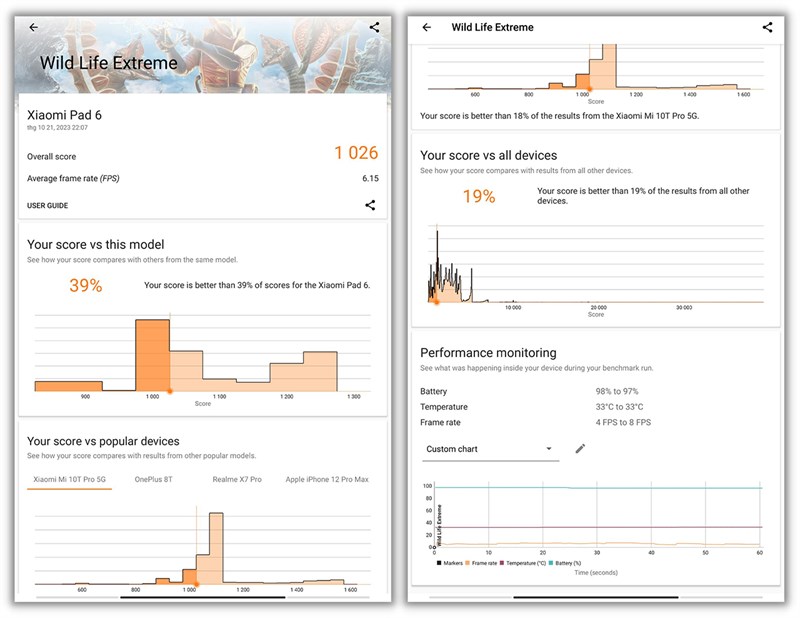Click the tallest bar in this-model histogram
Viewport: 800px width, 618px height.
pos(153,355)
